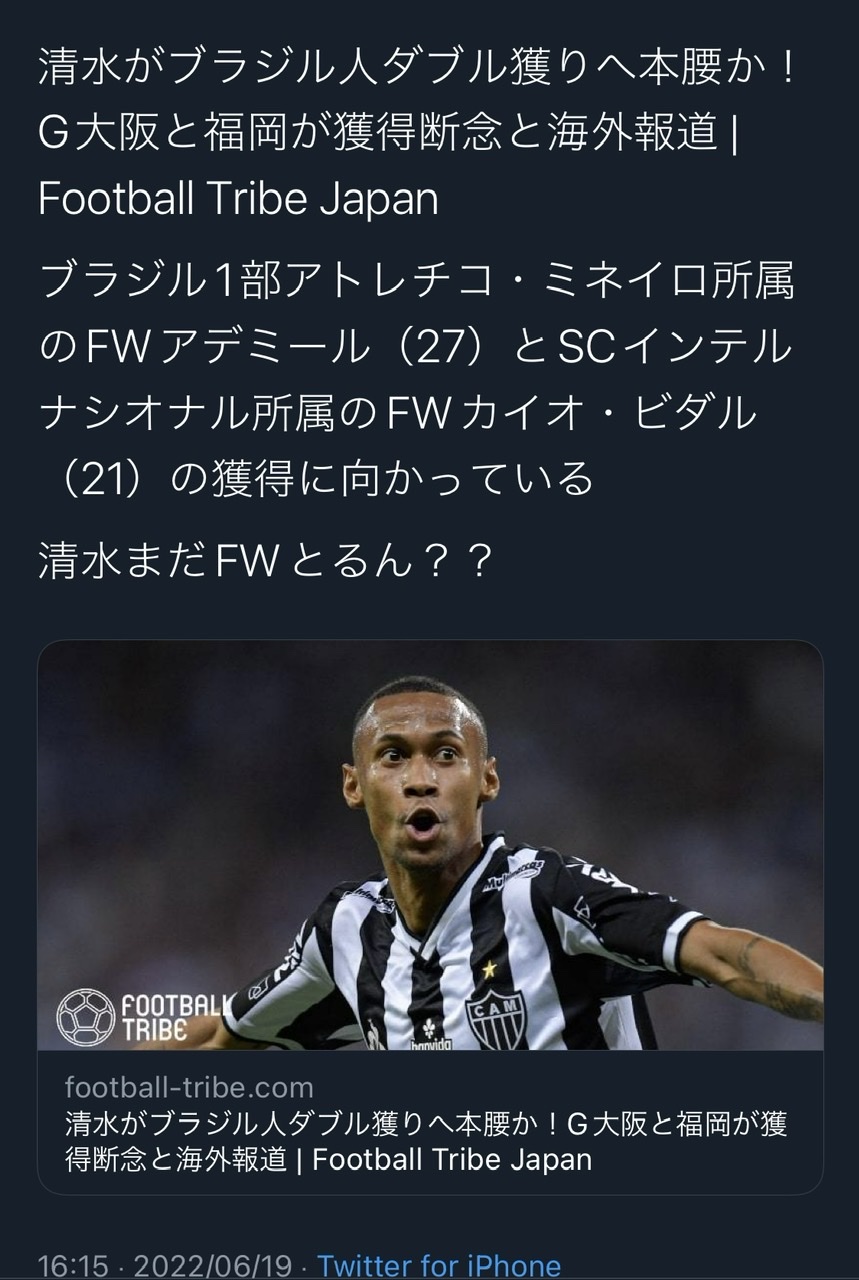Image resolution: width=859 pixels, height=1280 pixels.
Task: Open the player photo link card image
Action: [430, 845]
